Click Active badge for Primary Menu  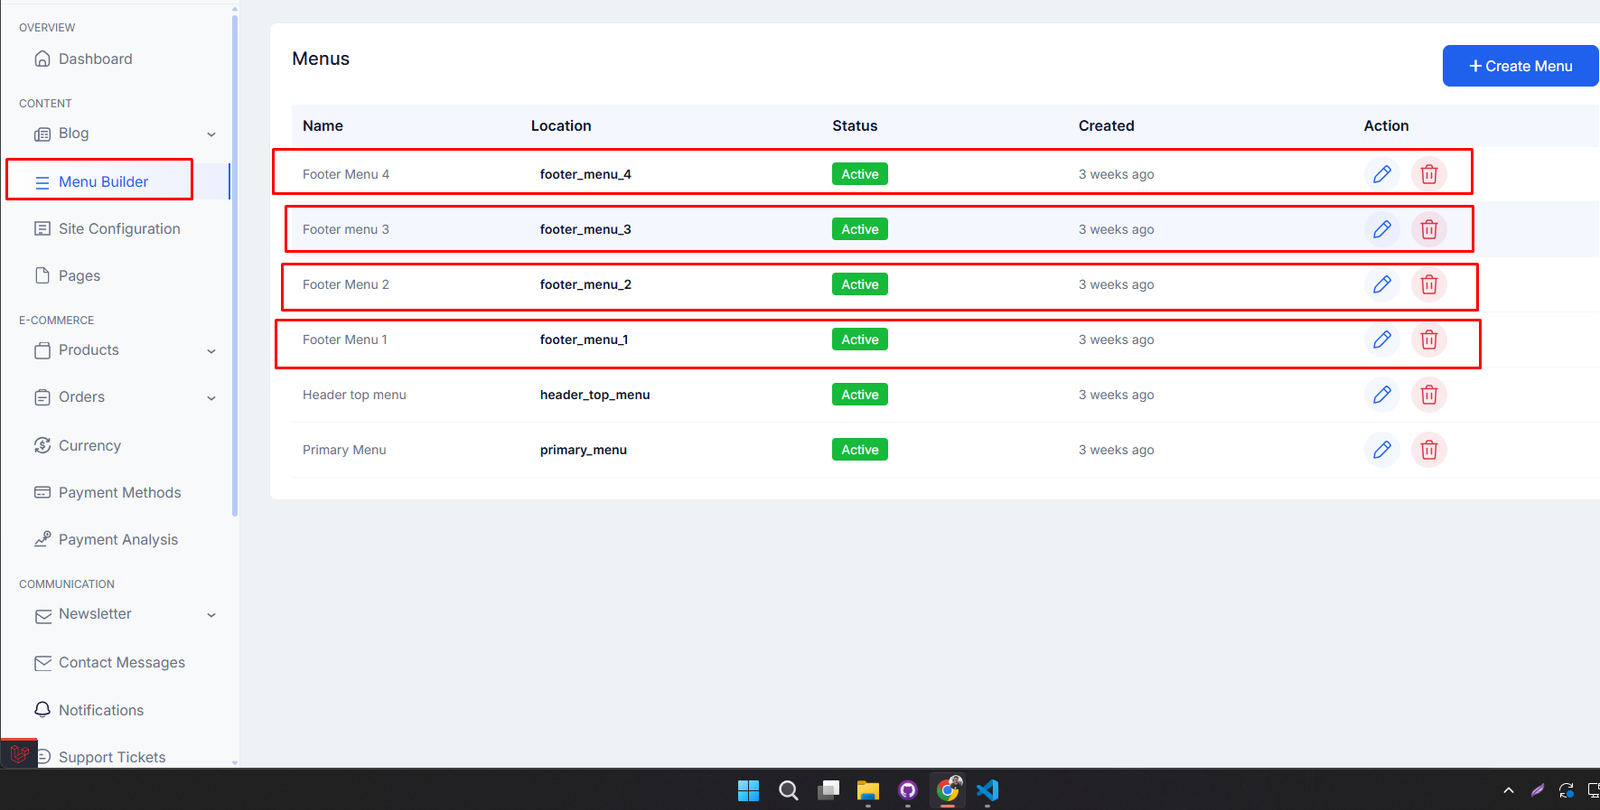coord(860,450)
